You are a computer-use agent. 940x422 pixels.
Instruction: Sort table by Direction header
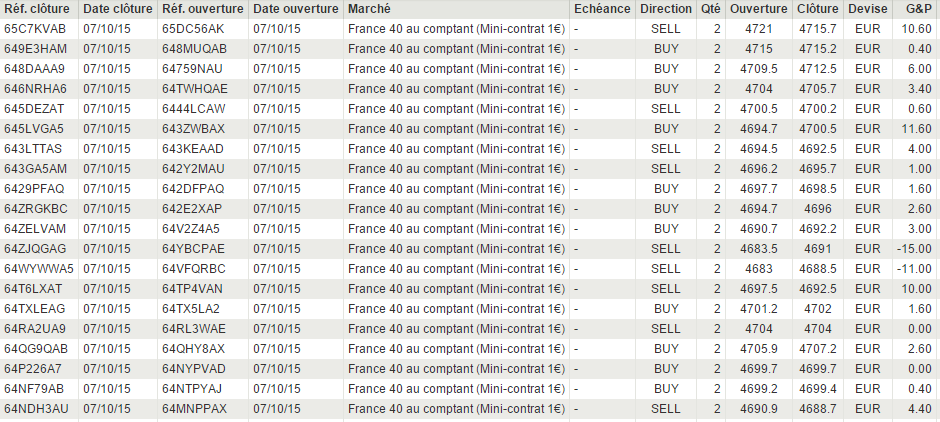pyautogui.click(x=666, y=8)
